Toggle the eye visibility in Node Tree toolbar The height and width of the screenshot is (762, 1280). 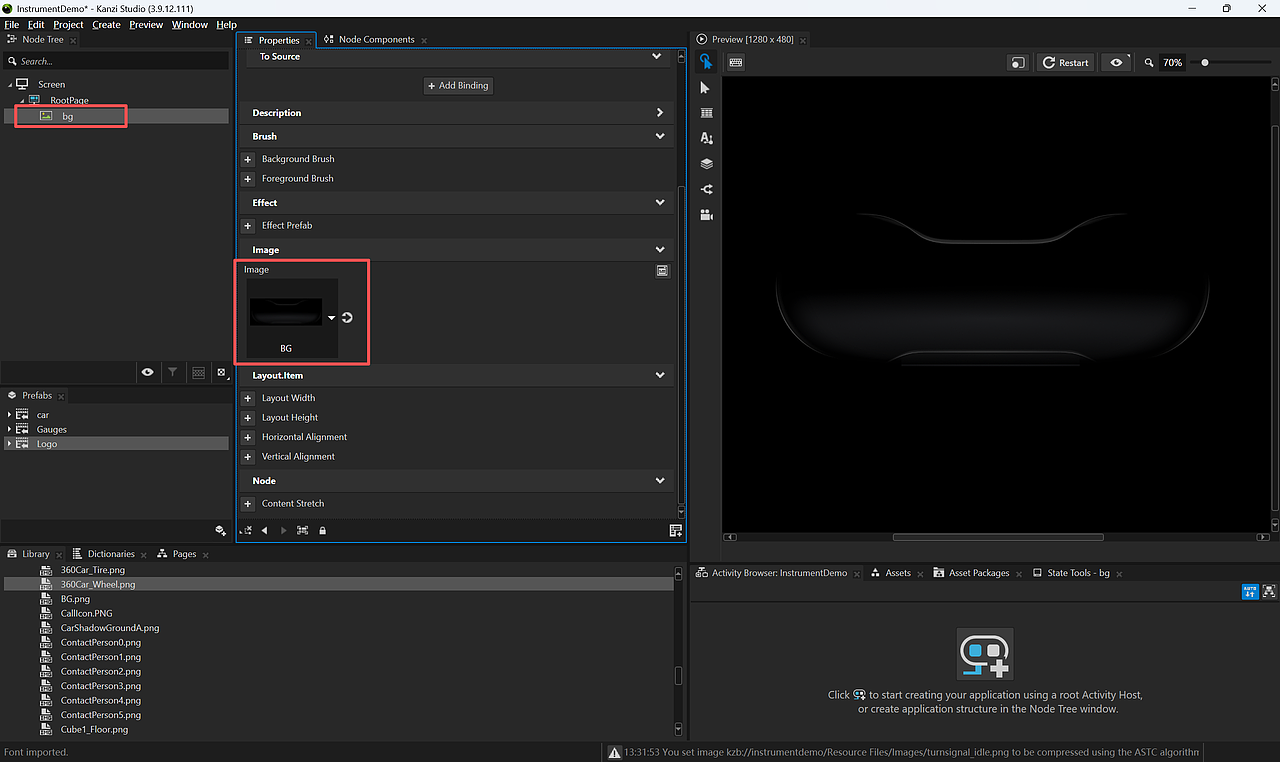tap(147, 372)
